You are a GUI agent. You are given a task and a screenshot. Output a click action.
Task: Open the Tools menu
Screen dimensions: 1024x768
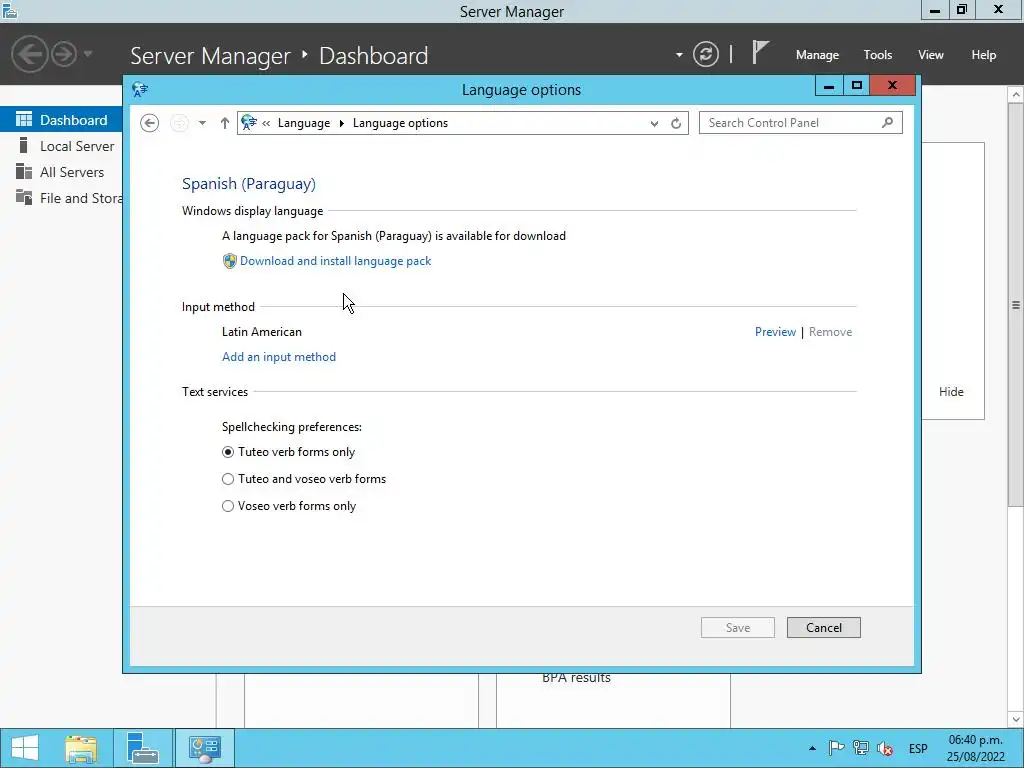tap(877, 55)
